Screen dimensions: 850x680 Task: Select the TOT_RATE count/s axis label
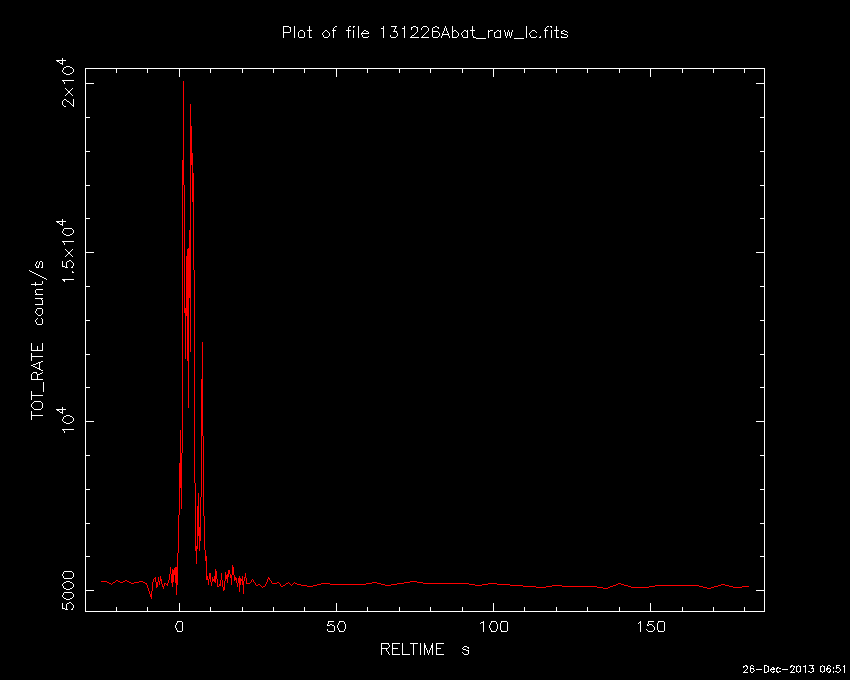[x=37, y=340]
